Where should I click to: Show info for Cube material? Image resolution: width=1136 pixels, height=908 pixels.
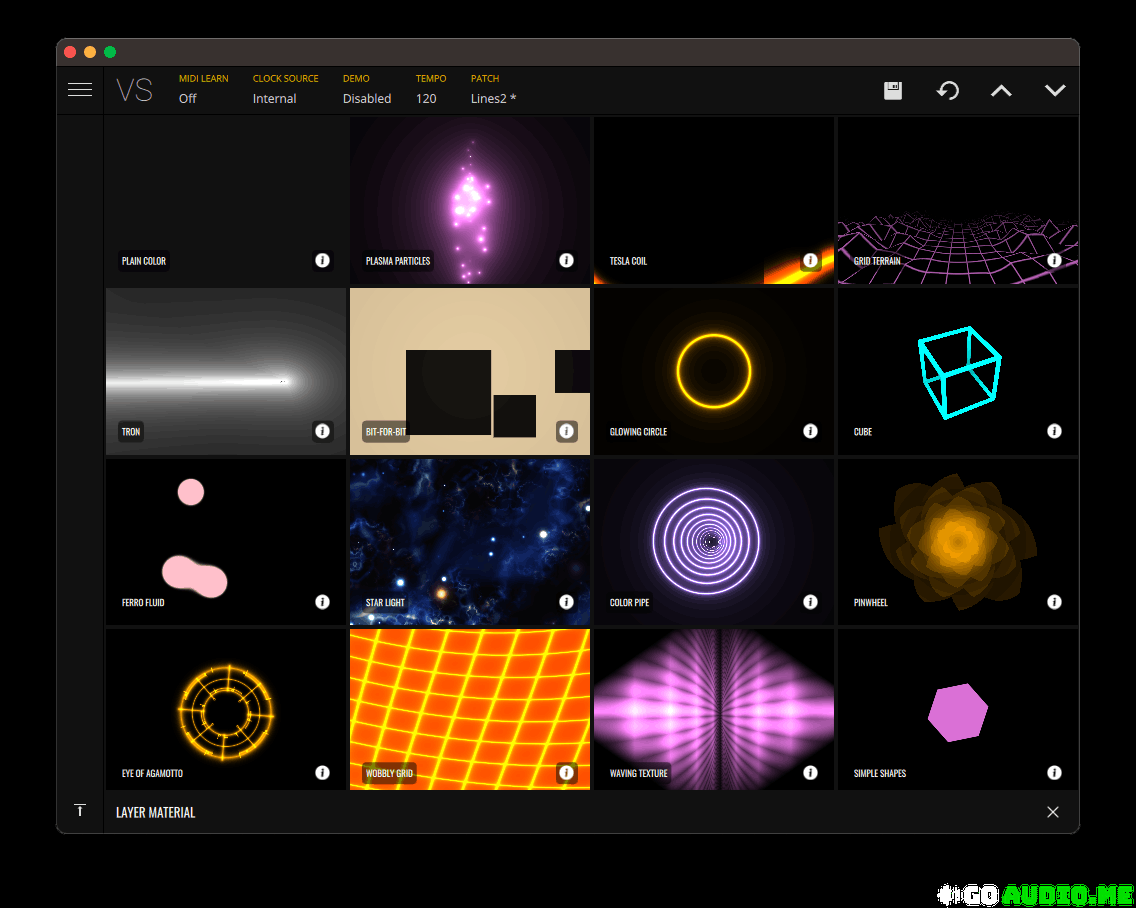click(x=1054, y=431)
